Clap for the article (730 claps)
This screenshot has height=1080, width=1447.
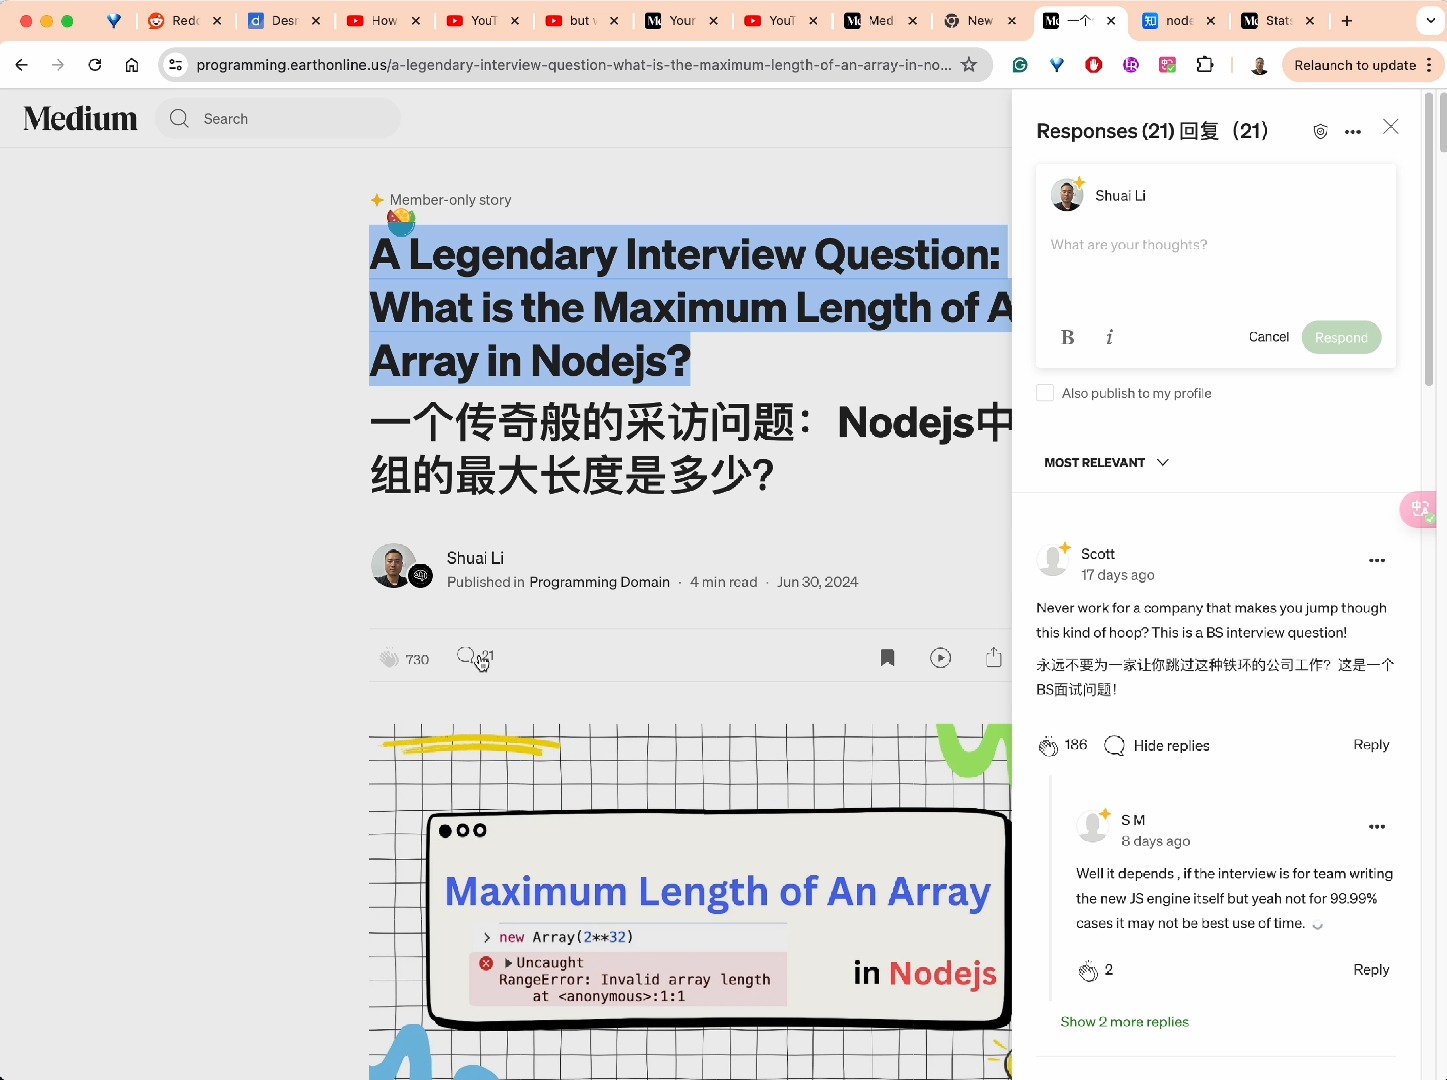click(389, 658)
